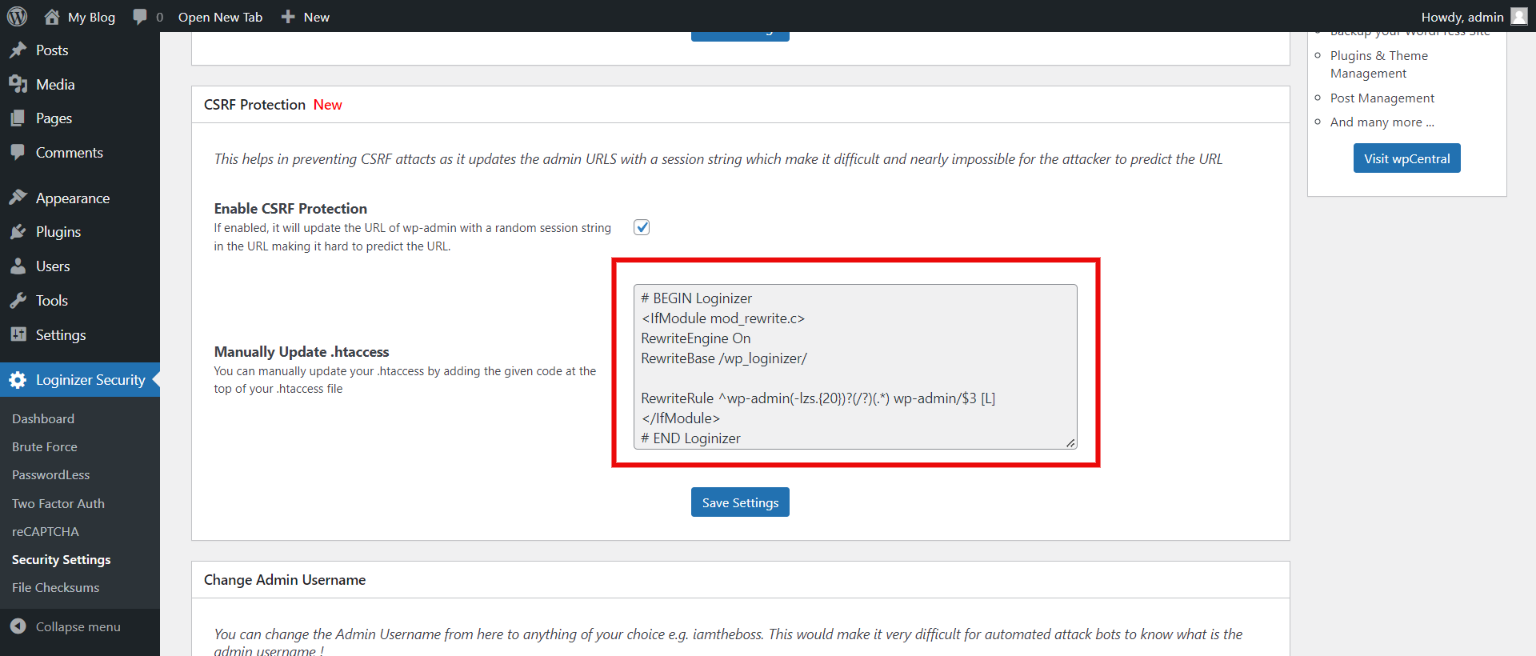Click the Media icon in sidebar
The height and width of the screenshot is (656, 1536).
18,84
